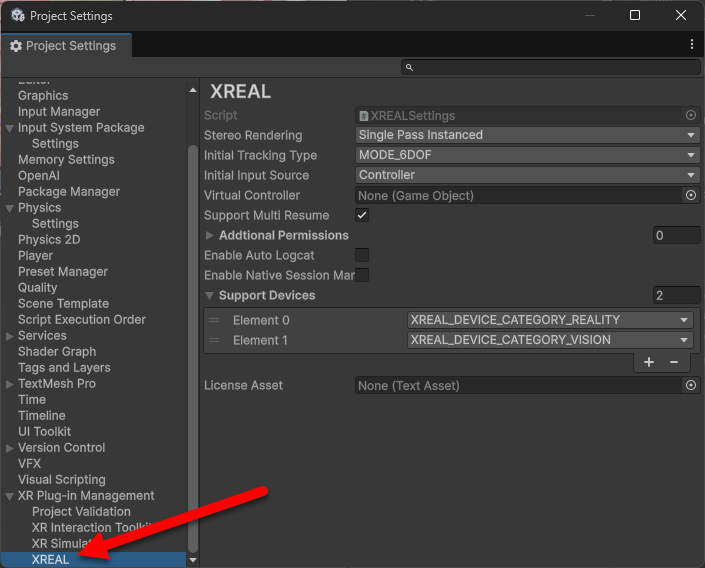Open OpenAI settings category

[39, 176]
